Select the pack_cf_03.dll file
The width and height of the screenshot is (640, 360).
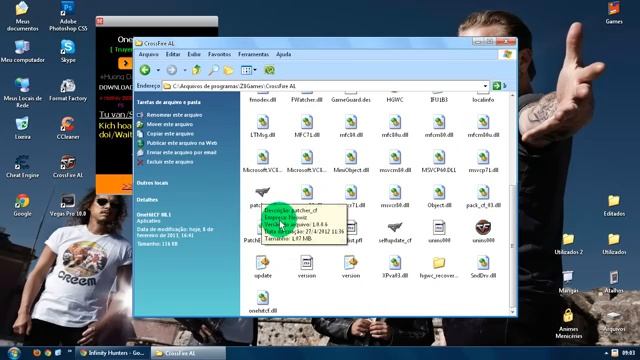[483, 197]
